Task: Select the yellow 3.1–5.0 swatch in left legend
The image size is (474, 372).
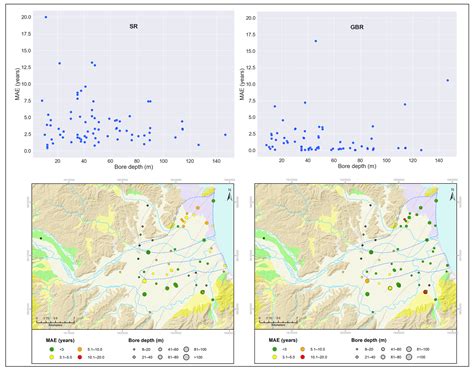Action: [52, 357]
